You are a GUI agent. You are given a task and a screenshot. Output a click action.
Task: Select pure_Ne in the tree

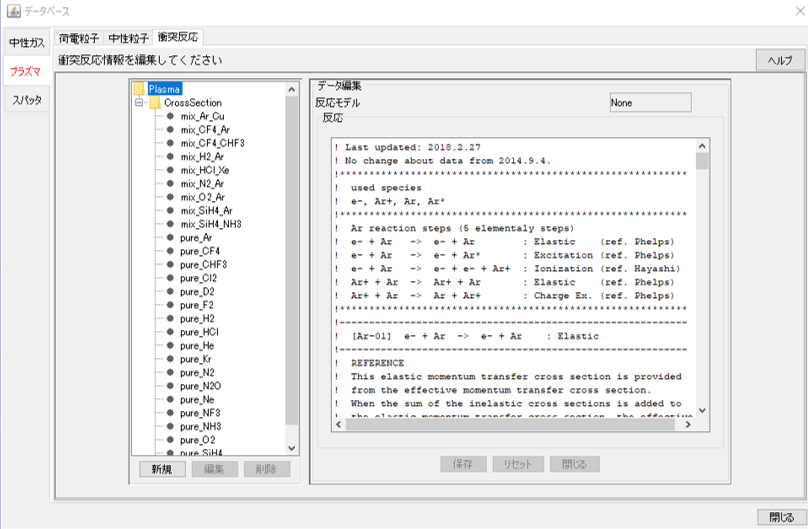click(x=197, y=399)
